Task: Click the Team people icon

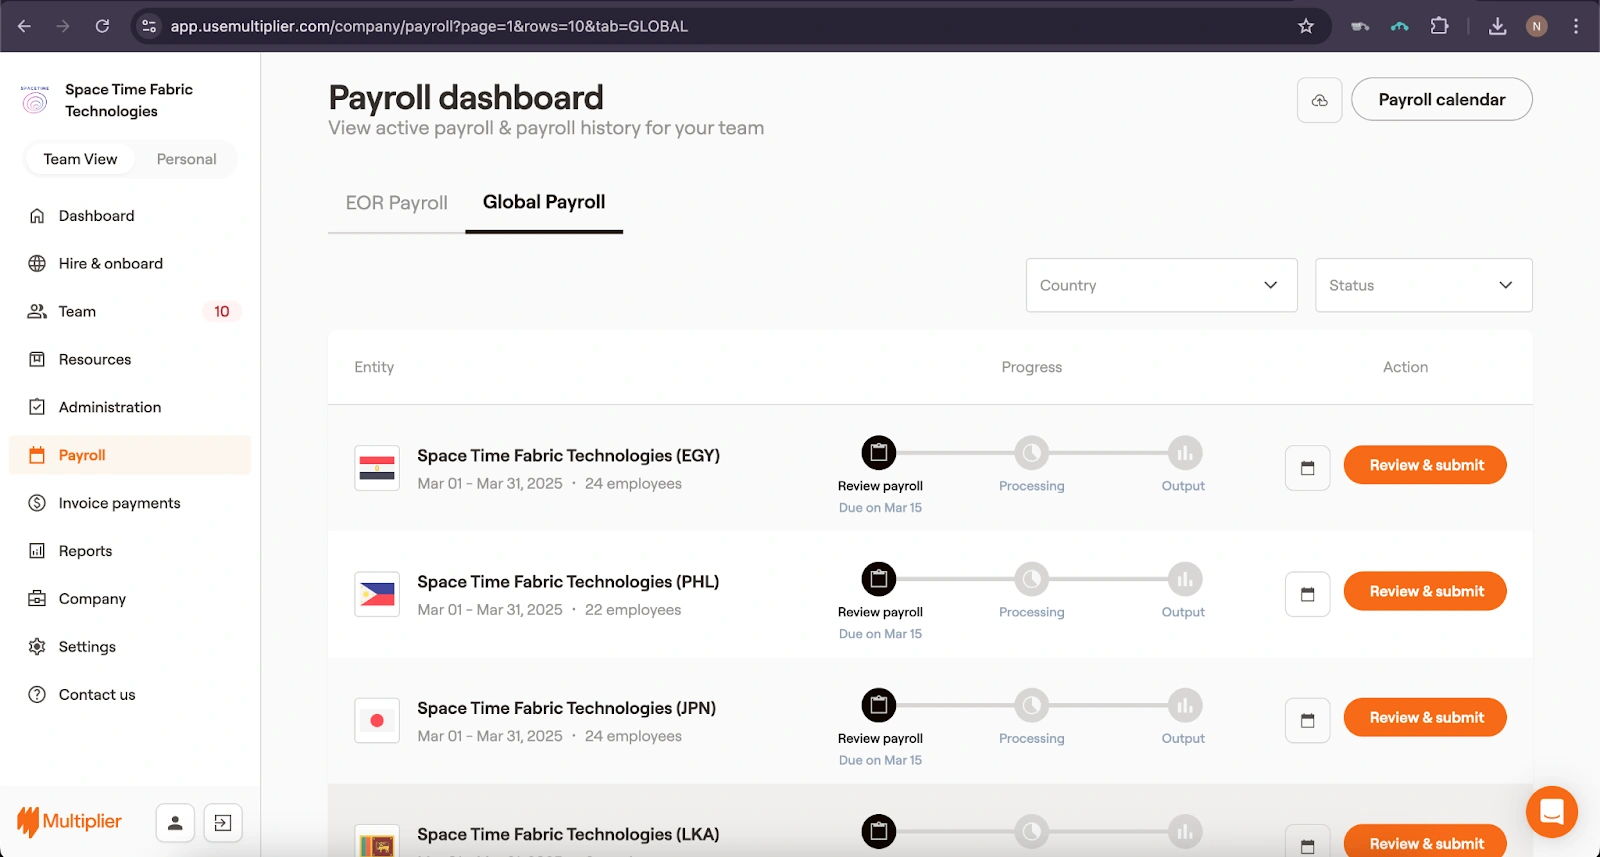Action: tap(37, 312)
